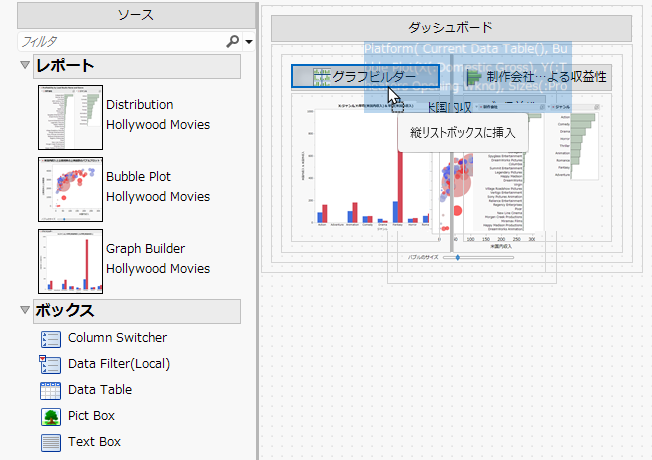Adjust the バブルのサイズ slider handle
The height and width of the screenshot is (460, 652).
coord(457,257)
